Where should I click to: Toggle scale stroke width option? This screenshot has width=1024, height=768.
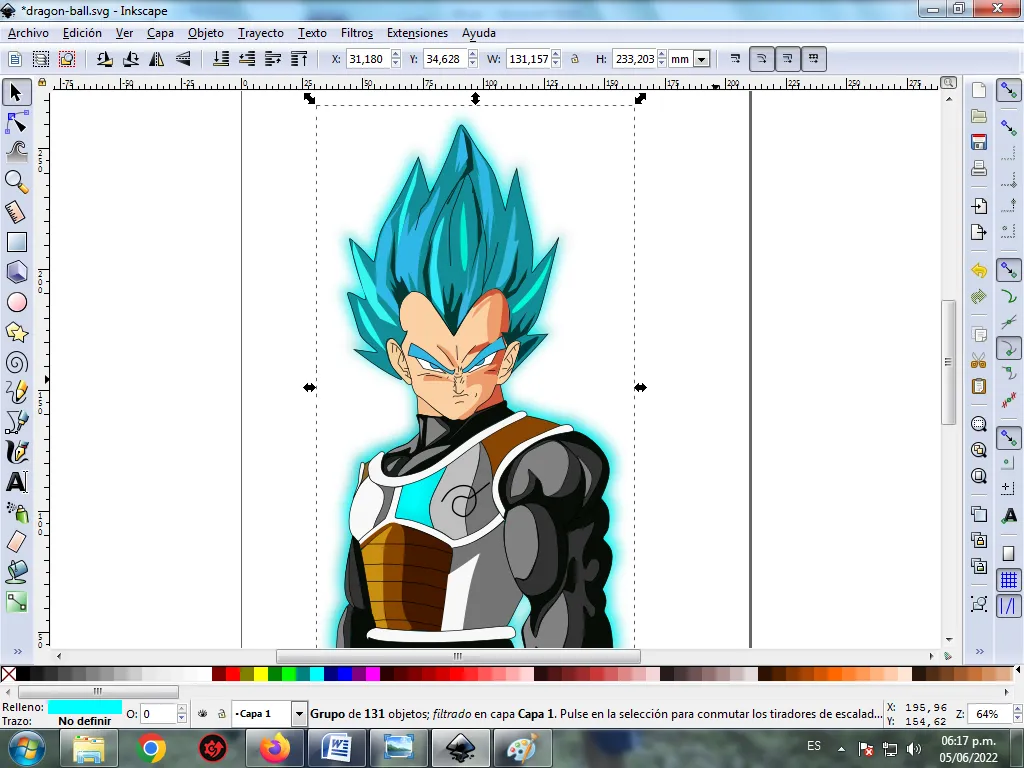[x=735, y=59]
